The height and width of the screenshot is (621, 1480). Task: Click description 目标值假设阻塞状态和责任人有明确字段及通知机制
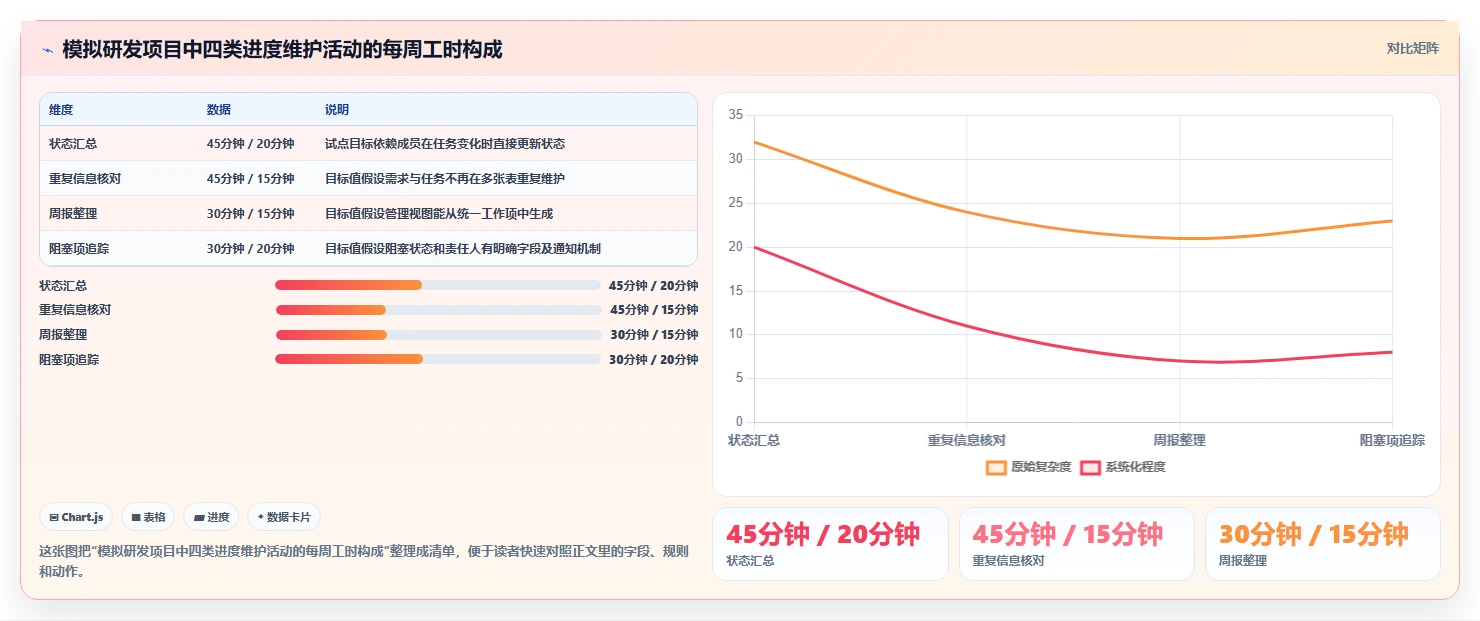tap(463, 249)
